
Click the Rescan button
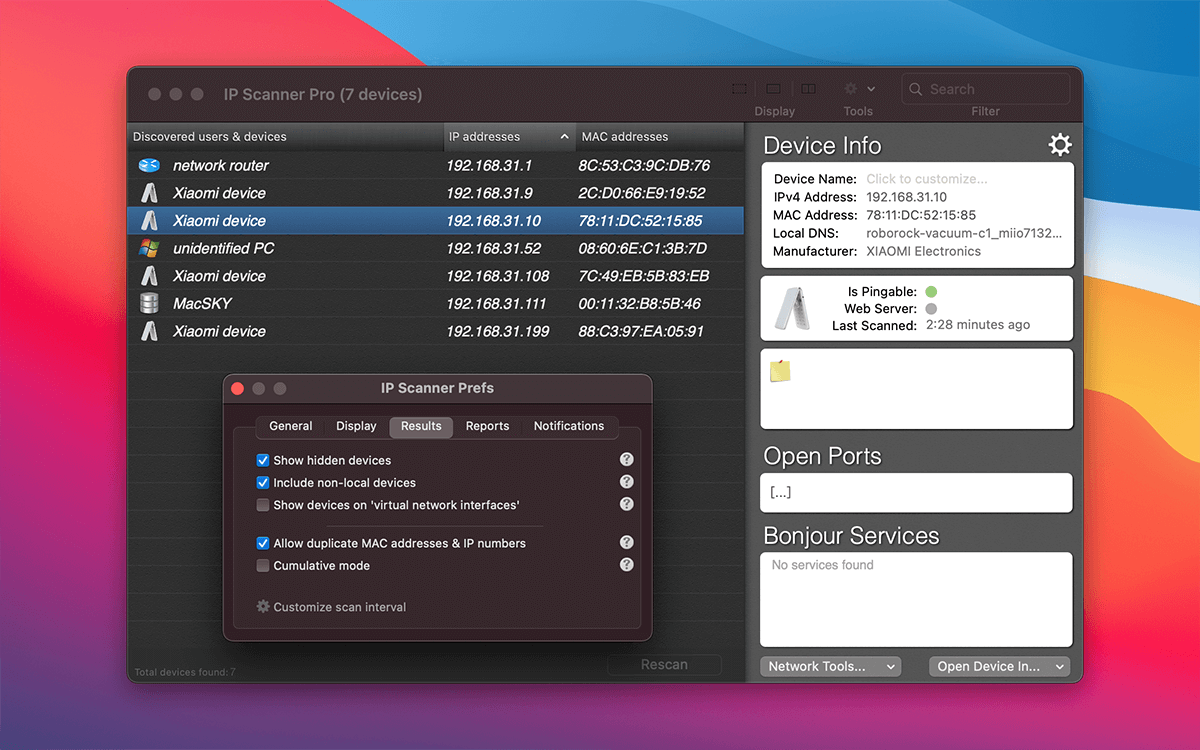click(664, 665)
